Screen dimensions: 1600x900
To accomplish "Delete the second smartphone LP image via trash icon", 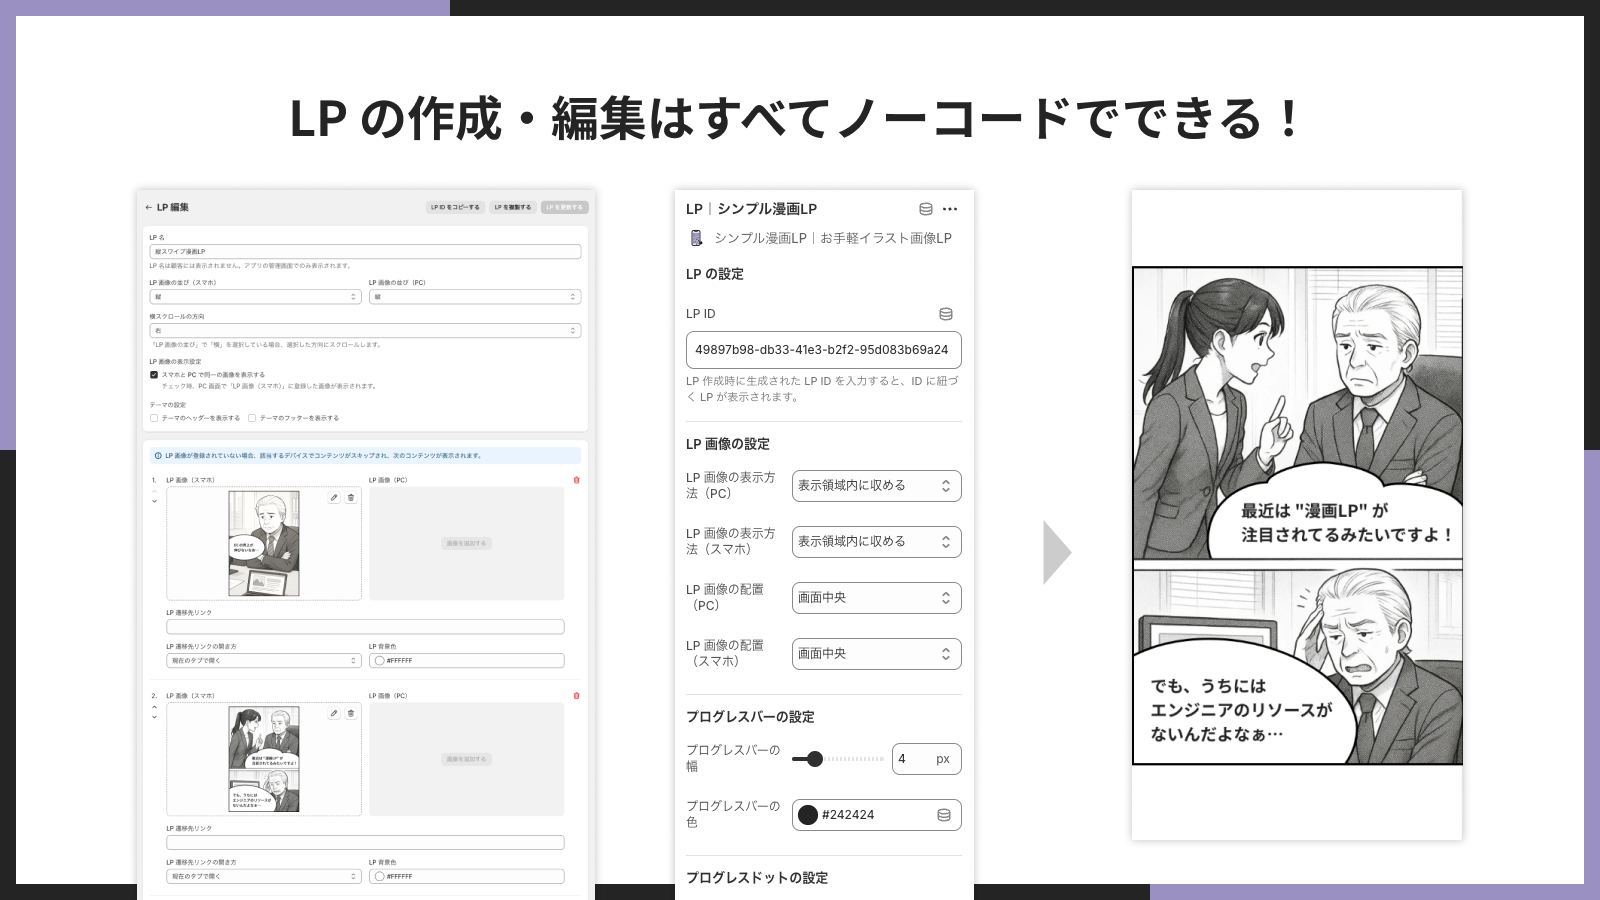I will 351,713.
